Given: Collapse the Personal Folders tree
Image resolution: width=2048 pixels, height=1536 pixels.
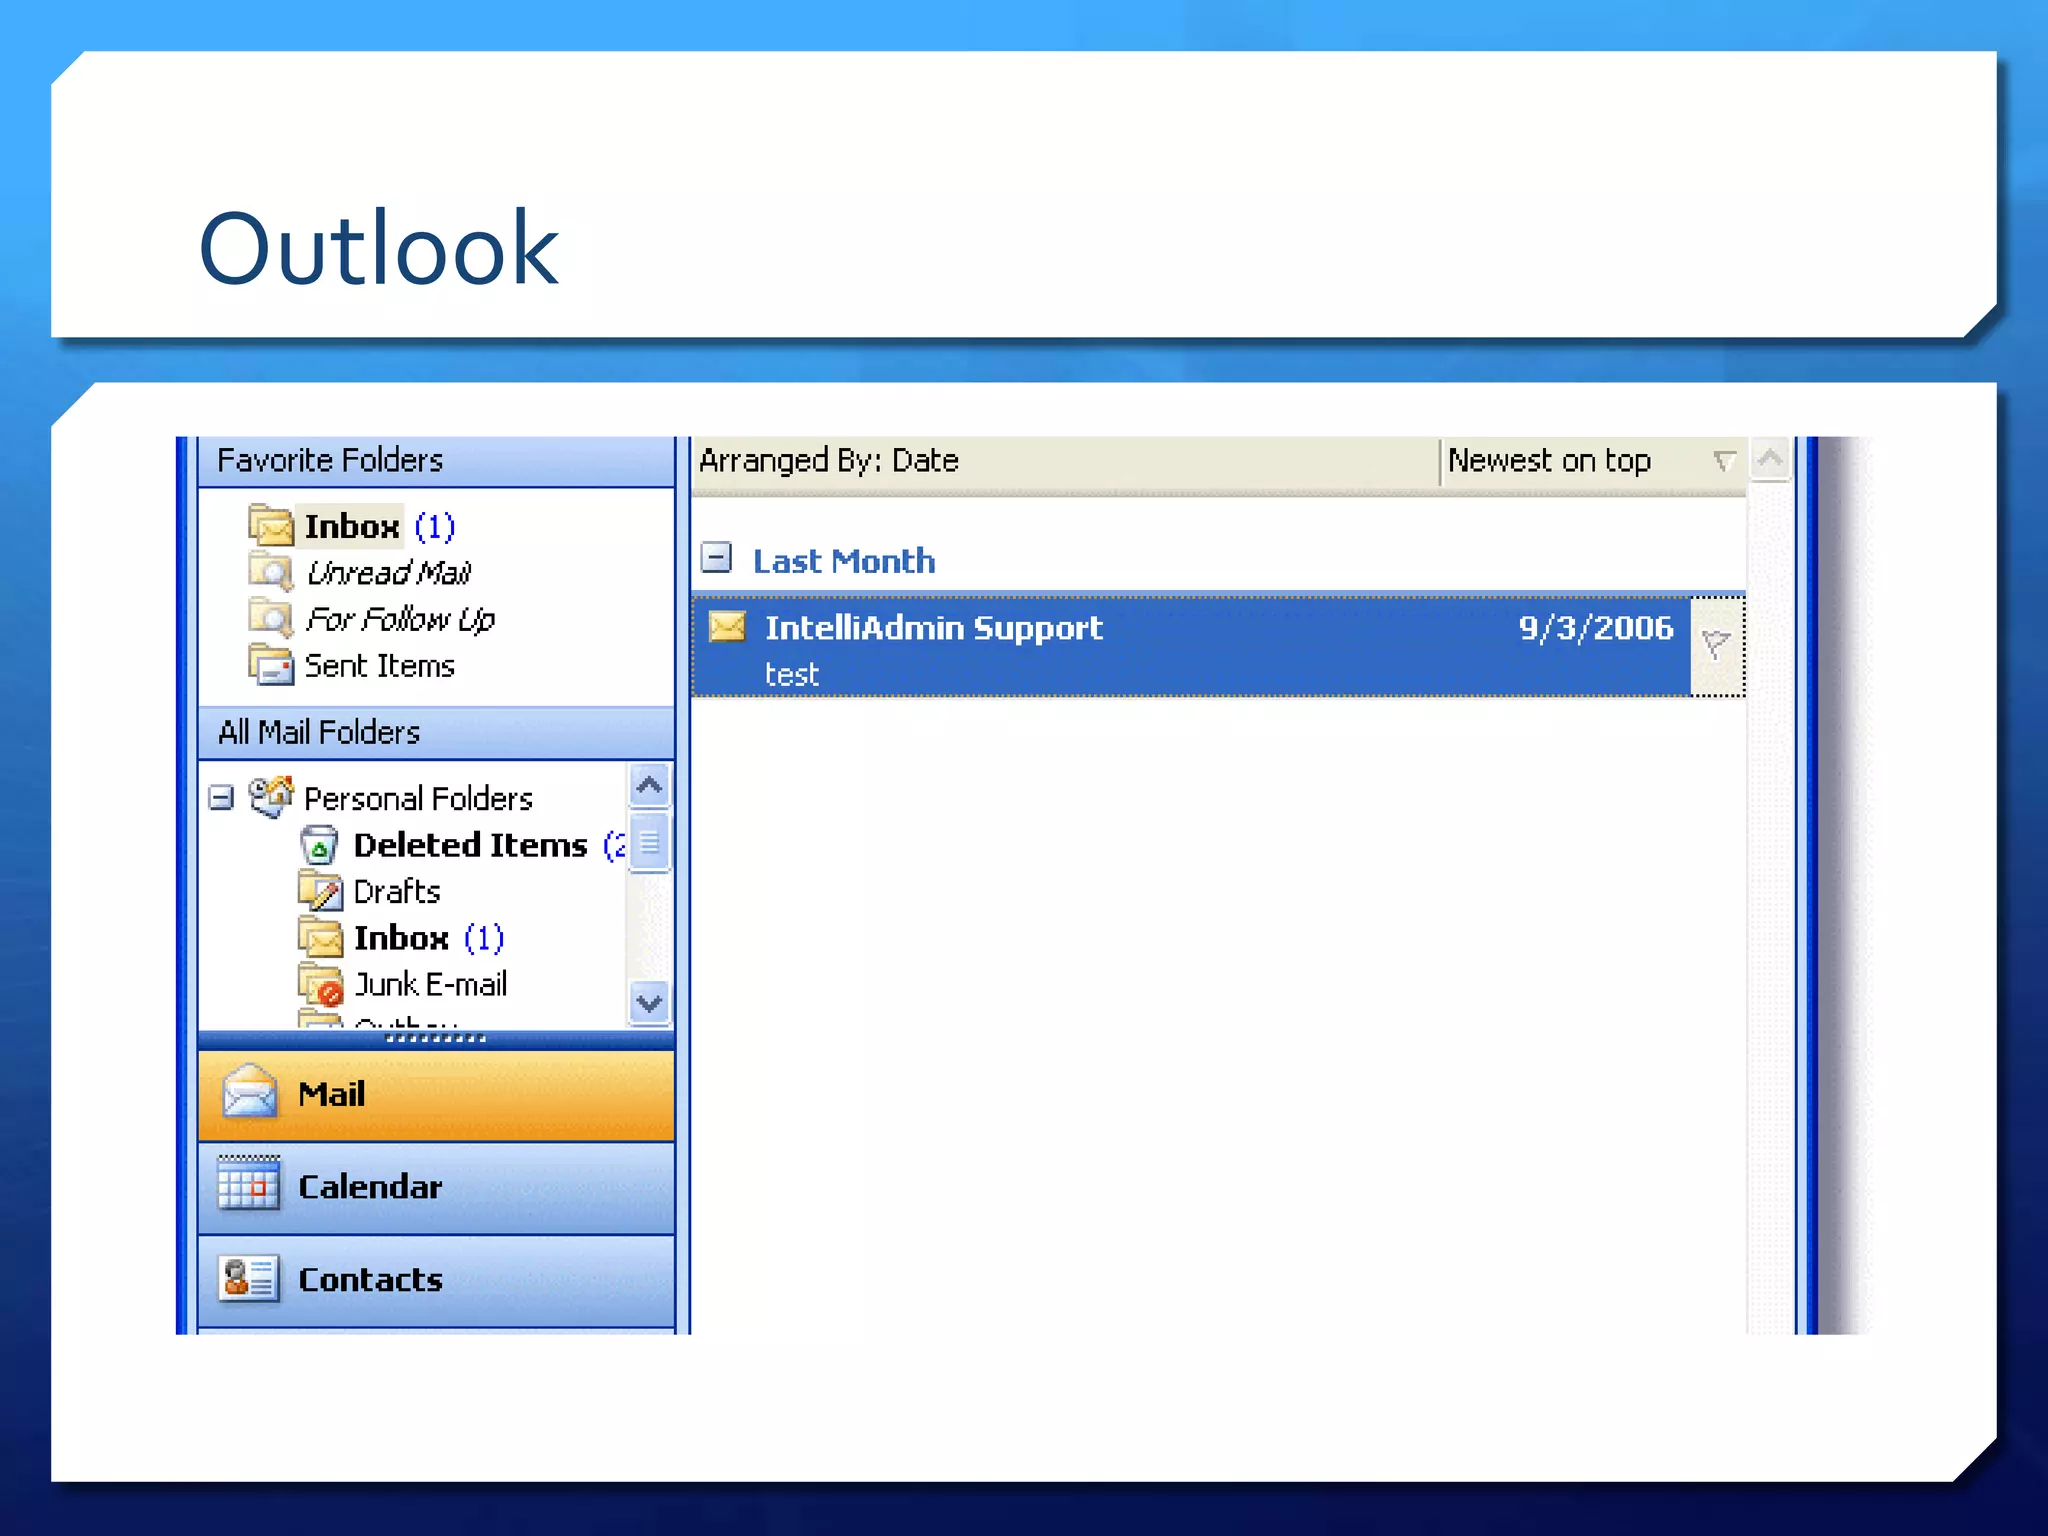Looking at the screenshot, I should [x=221, y=798].
